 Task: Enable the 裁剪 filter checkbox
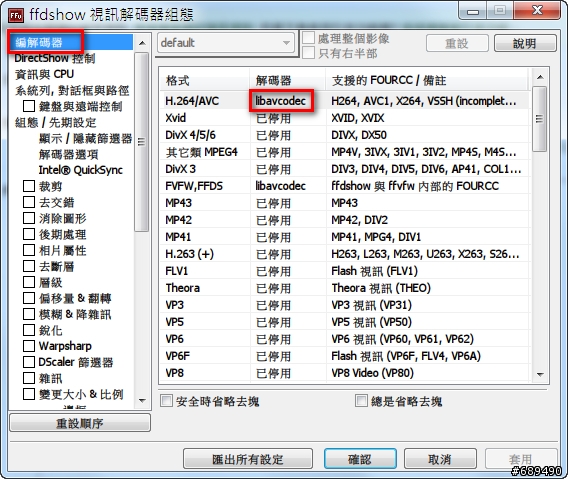coord(29,186)
